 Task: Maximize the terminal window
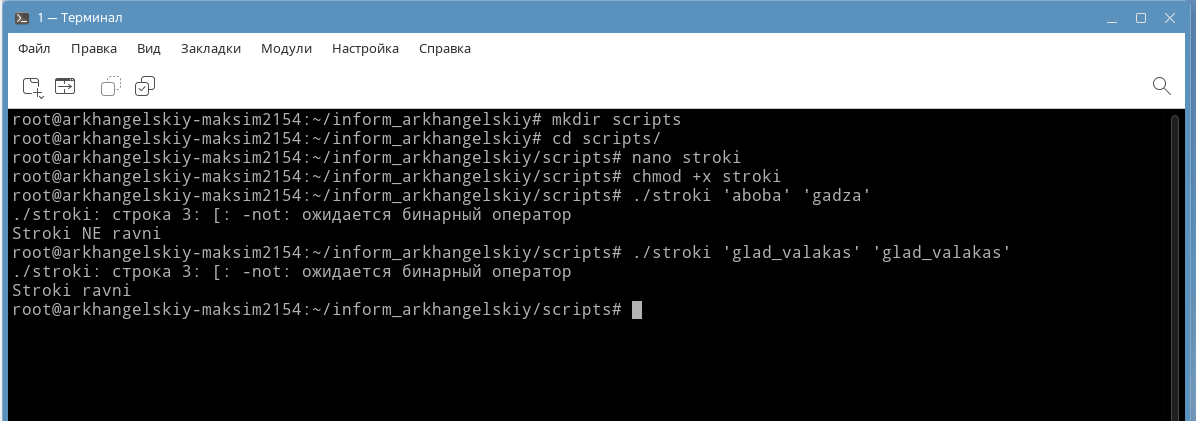click(x=1141, y=18)
